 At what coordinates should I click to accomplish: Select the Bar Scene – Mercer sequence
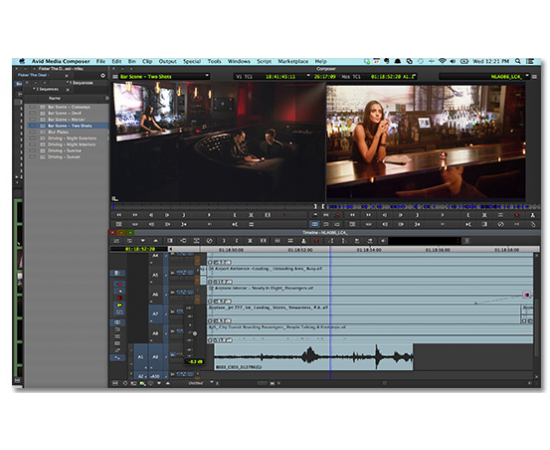tap(68, 120)
